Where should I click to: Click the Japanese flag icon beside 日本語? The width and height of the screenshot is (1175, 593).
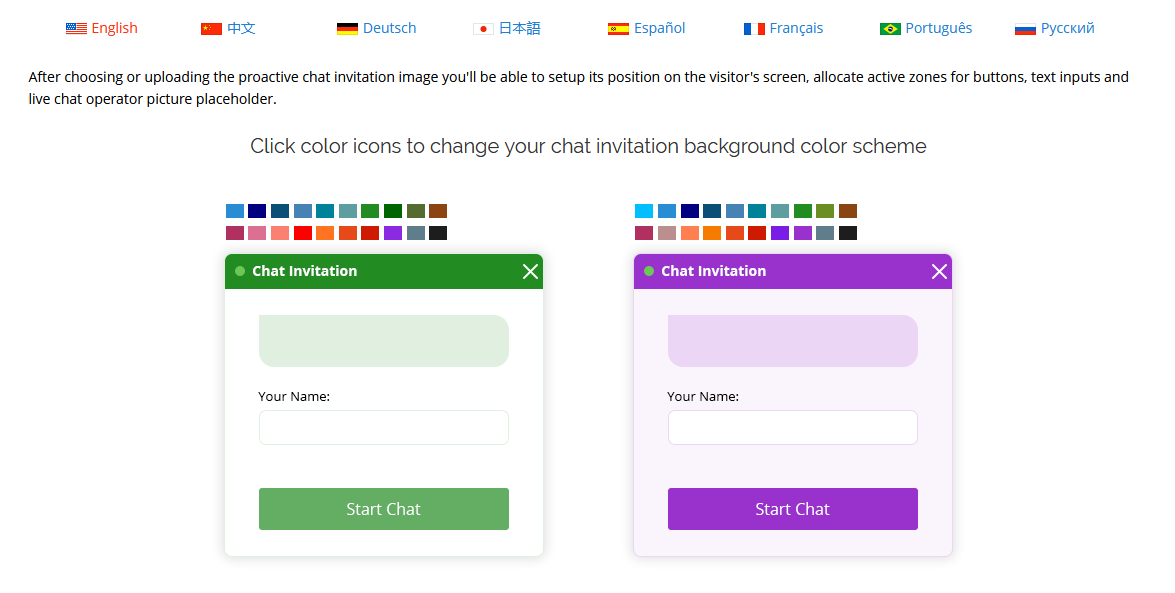pos(482,29)
